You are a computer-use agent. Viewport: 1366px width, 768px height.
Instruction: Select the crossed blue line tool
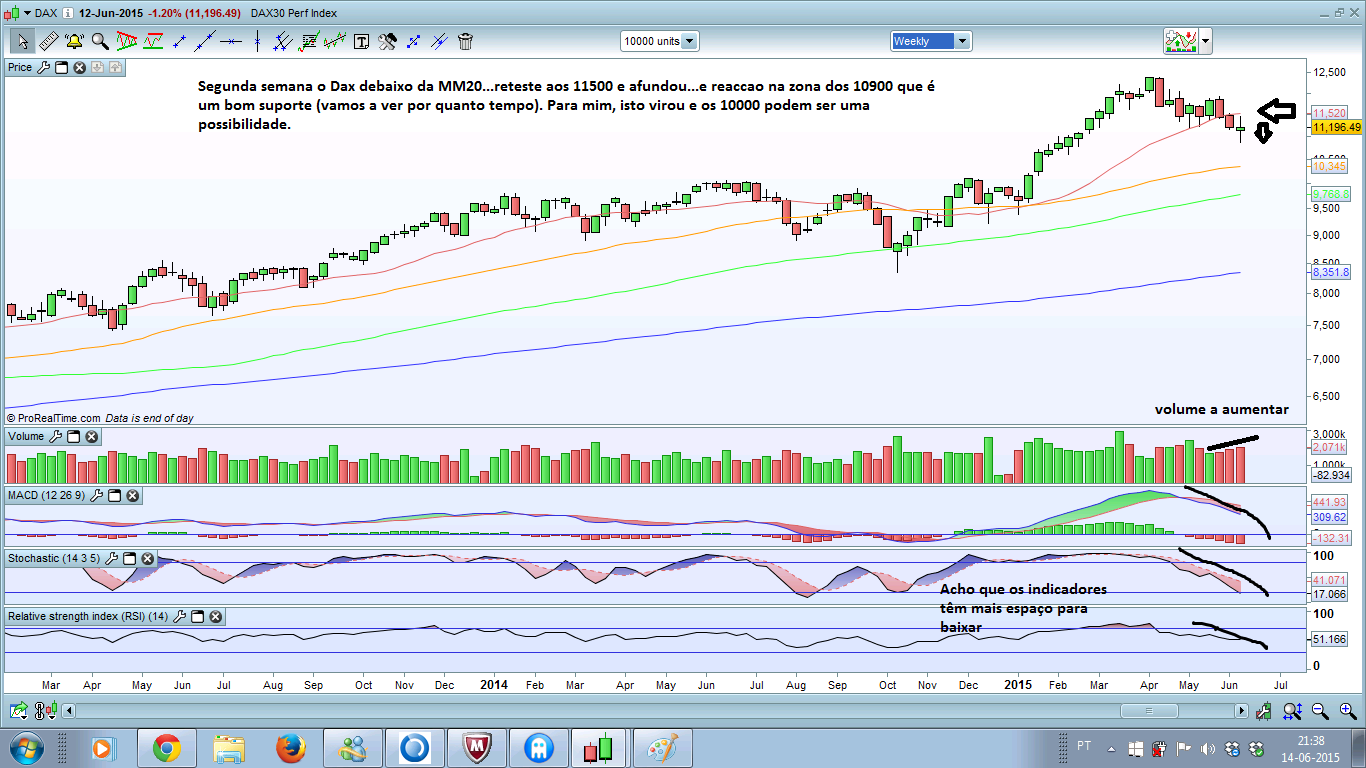point(439,41)
